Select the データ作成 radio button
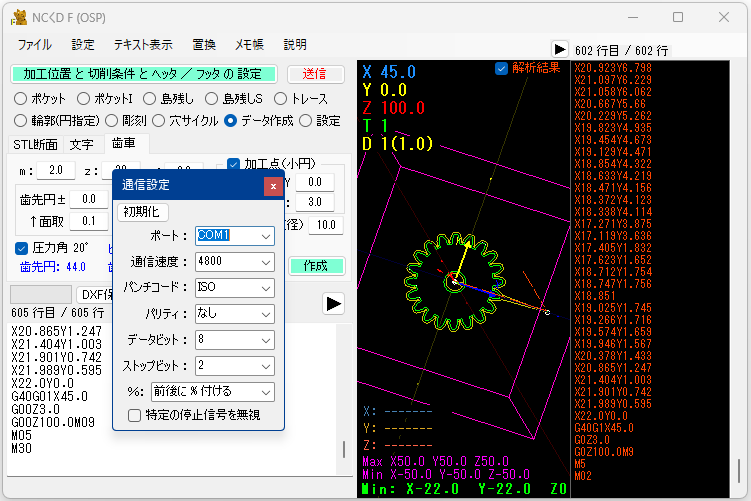Viewport: 751px width, 501px height. [x=230, y=121]
